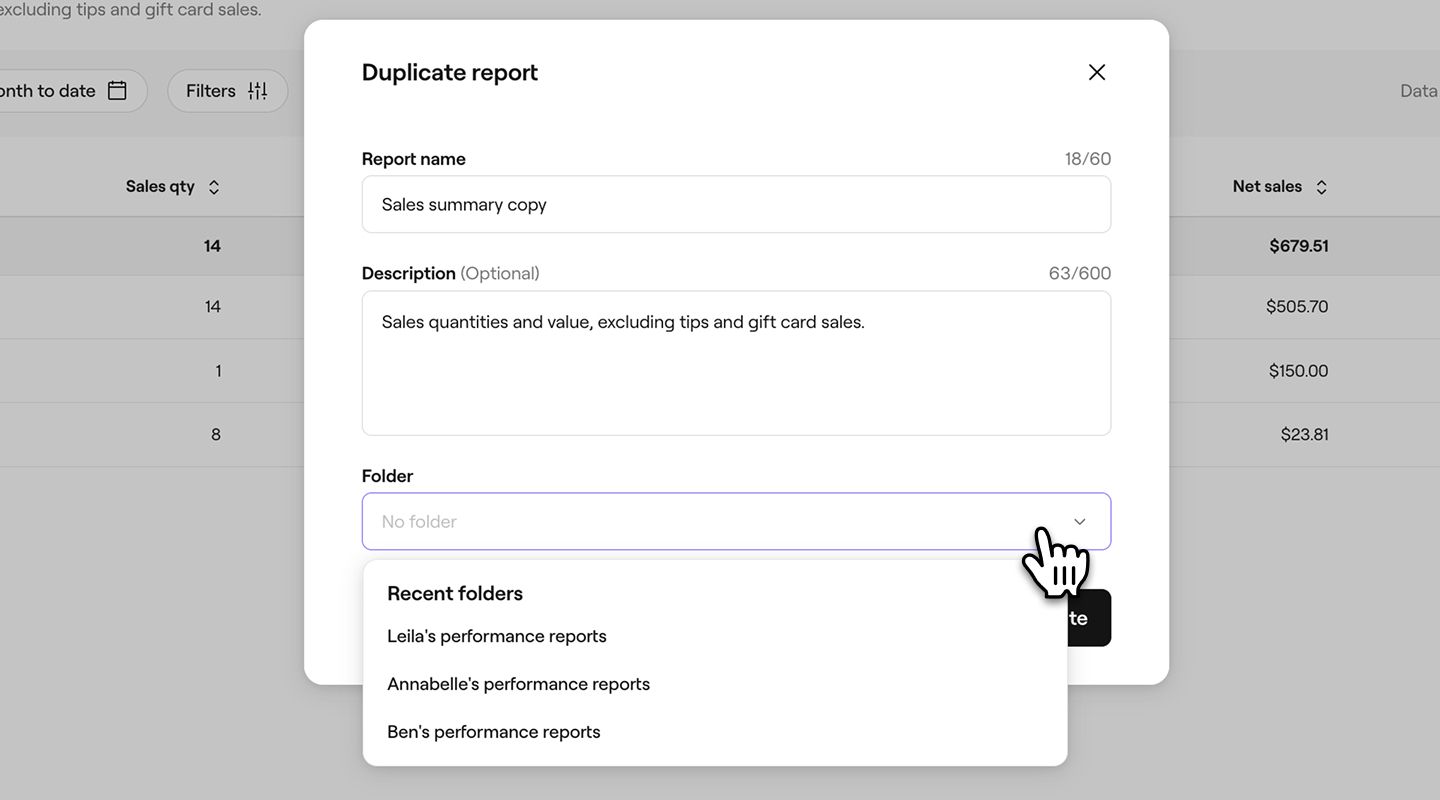Screen dimensions: 1440x800
Task: Pick Ben's performance reports folder
Action: pyautogui.click(x=494, y=732)
